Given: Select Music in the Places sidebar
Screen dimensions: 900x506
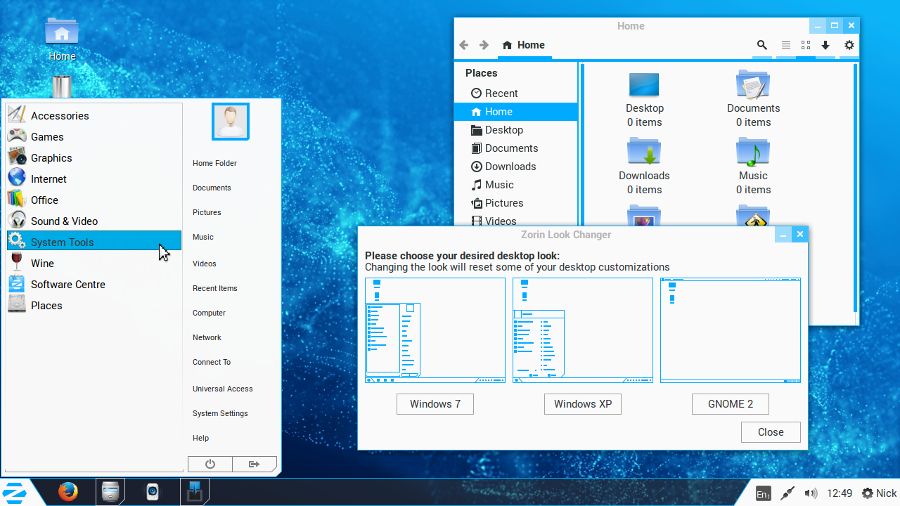Looking at the screenshot, I should click(x=515, y=185).
